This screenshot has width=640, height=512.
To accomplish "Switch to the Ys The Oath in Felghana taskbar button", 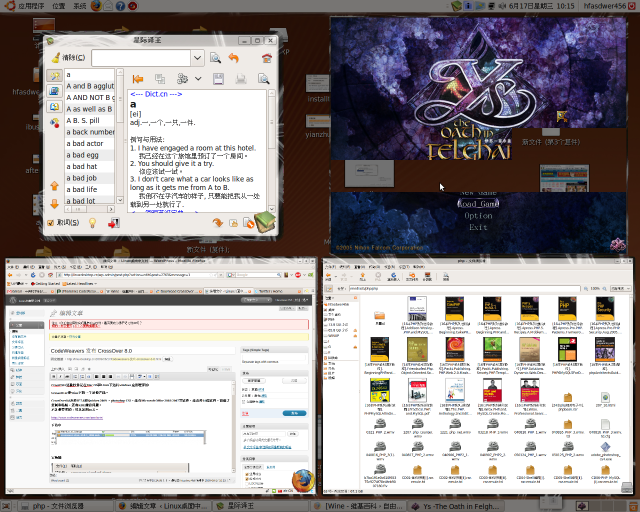I will [455, 506].
